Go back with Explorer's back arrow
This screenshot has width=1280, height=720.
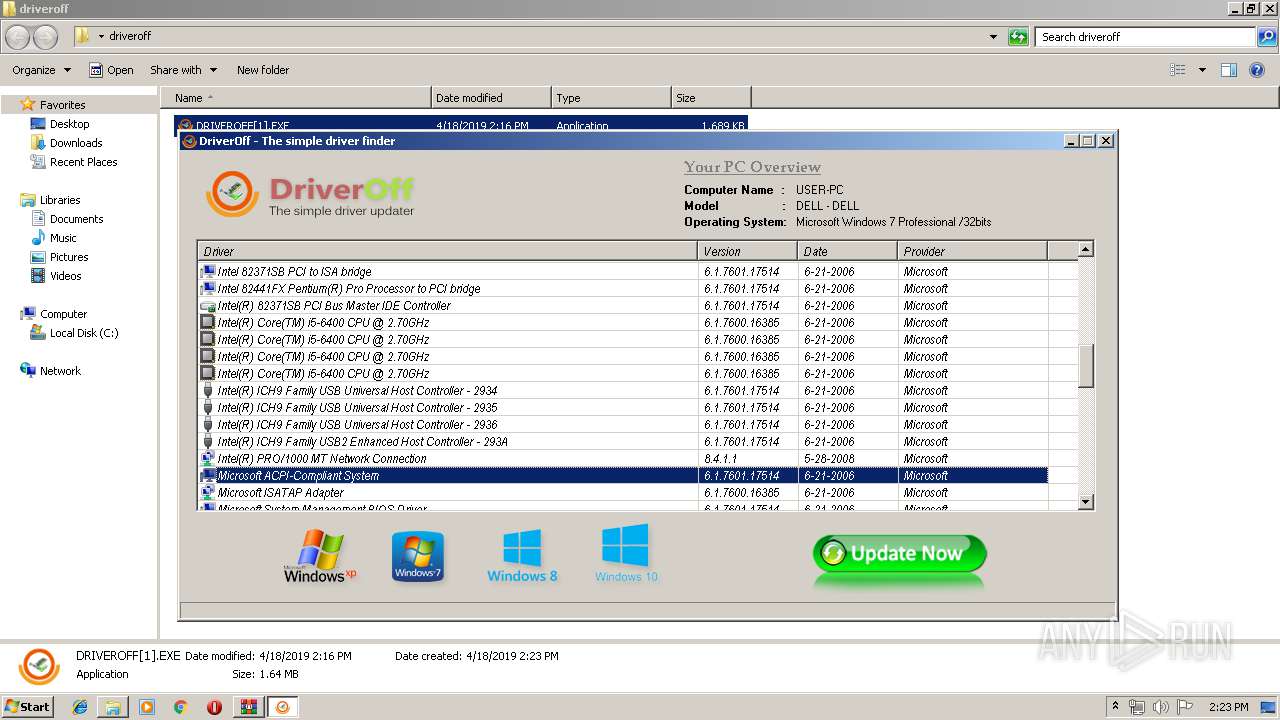(x=18, y=37)
